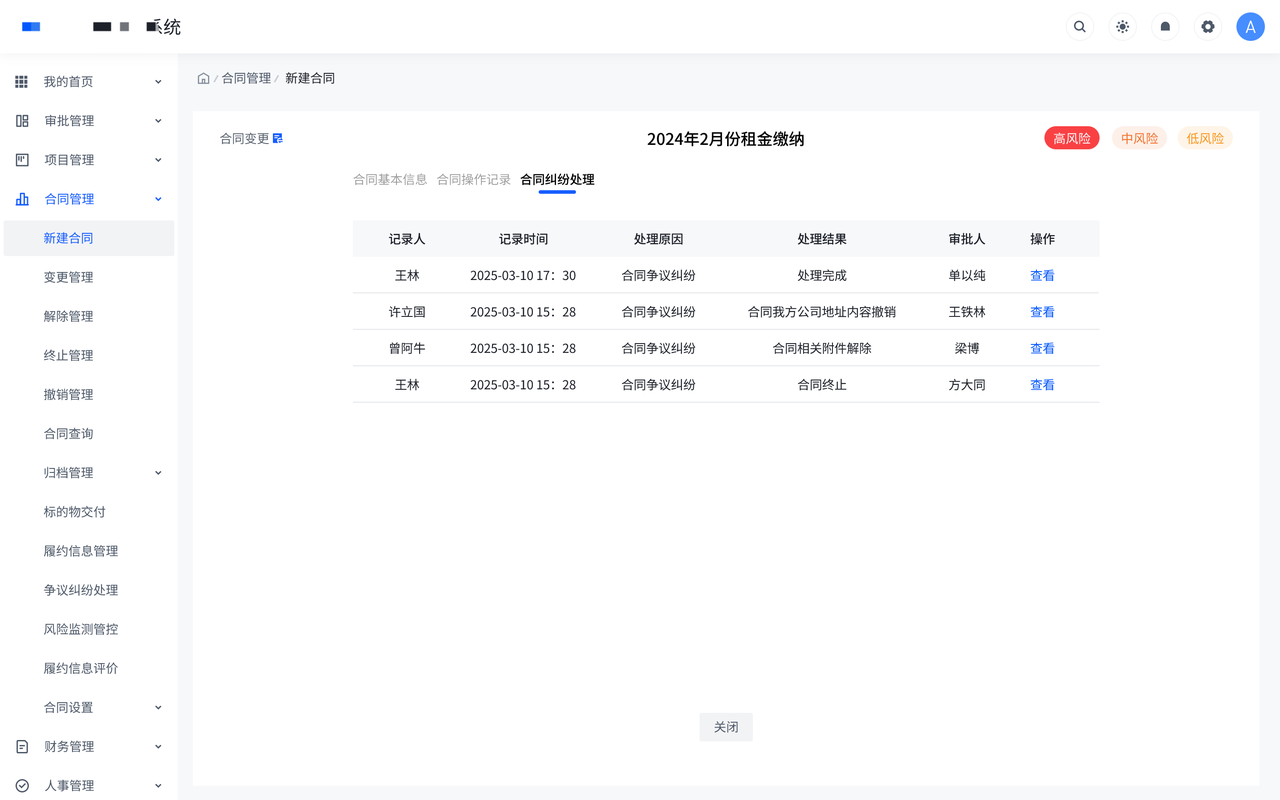1280x800 pixels.
Task: Click 合同管理 in the breadcrumb
Action: click(x=246, y=78)
